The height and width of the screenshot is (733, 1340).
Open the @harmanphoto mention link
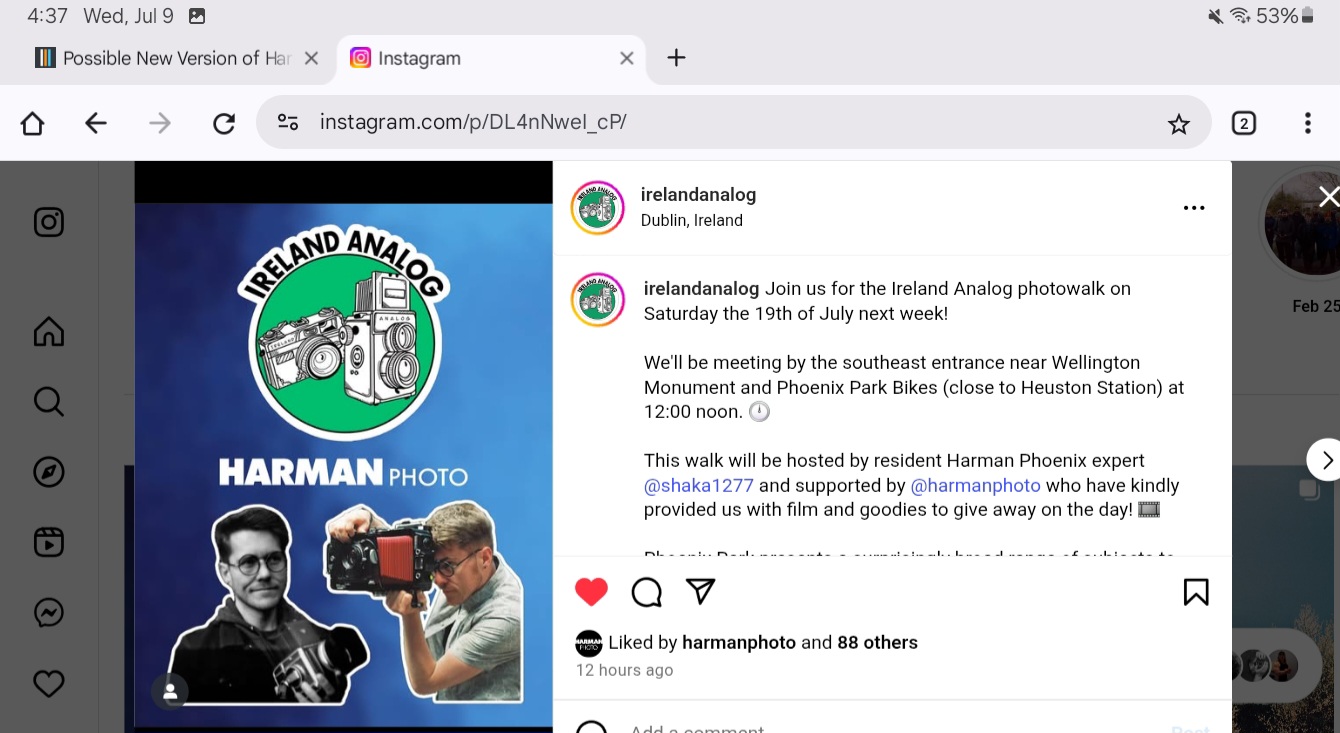[976, 485]
